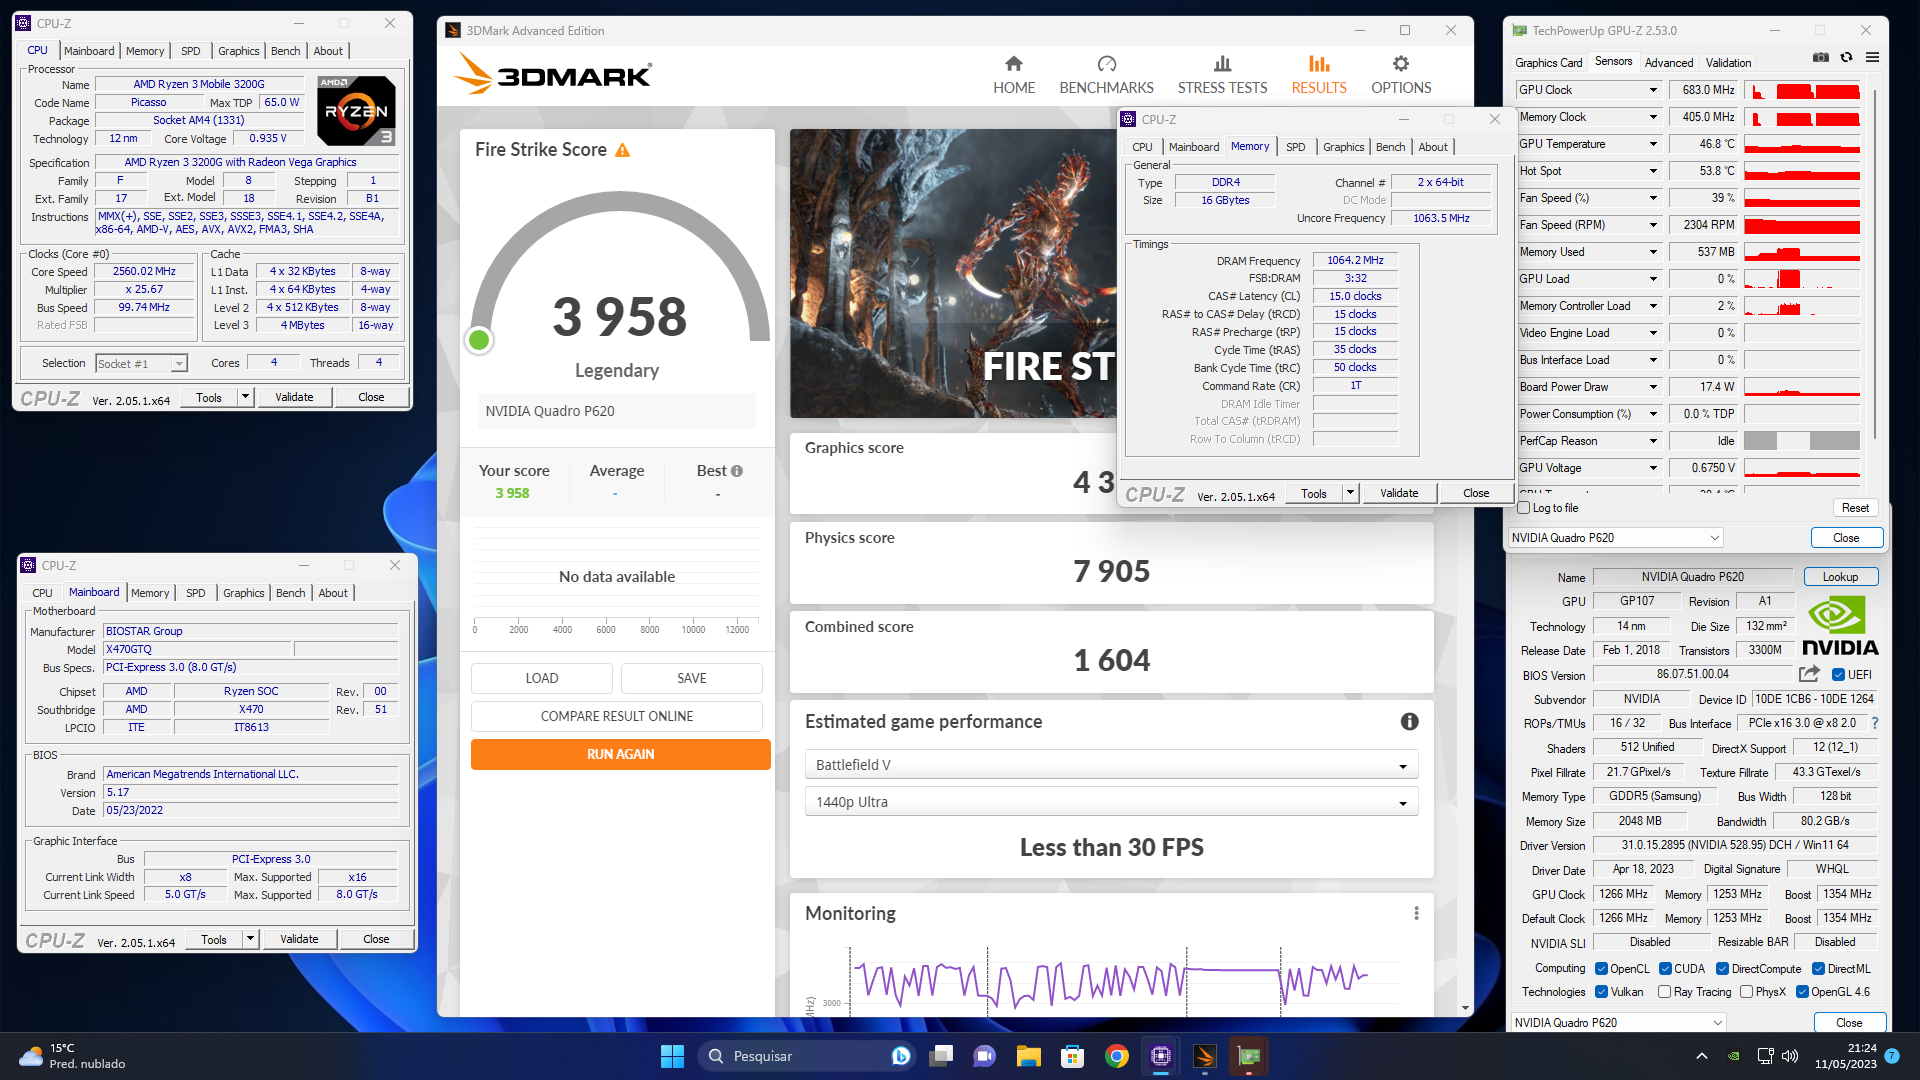Show hidden system tray icons

(1701, 1056)
